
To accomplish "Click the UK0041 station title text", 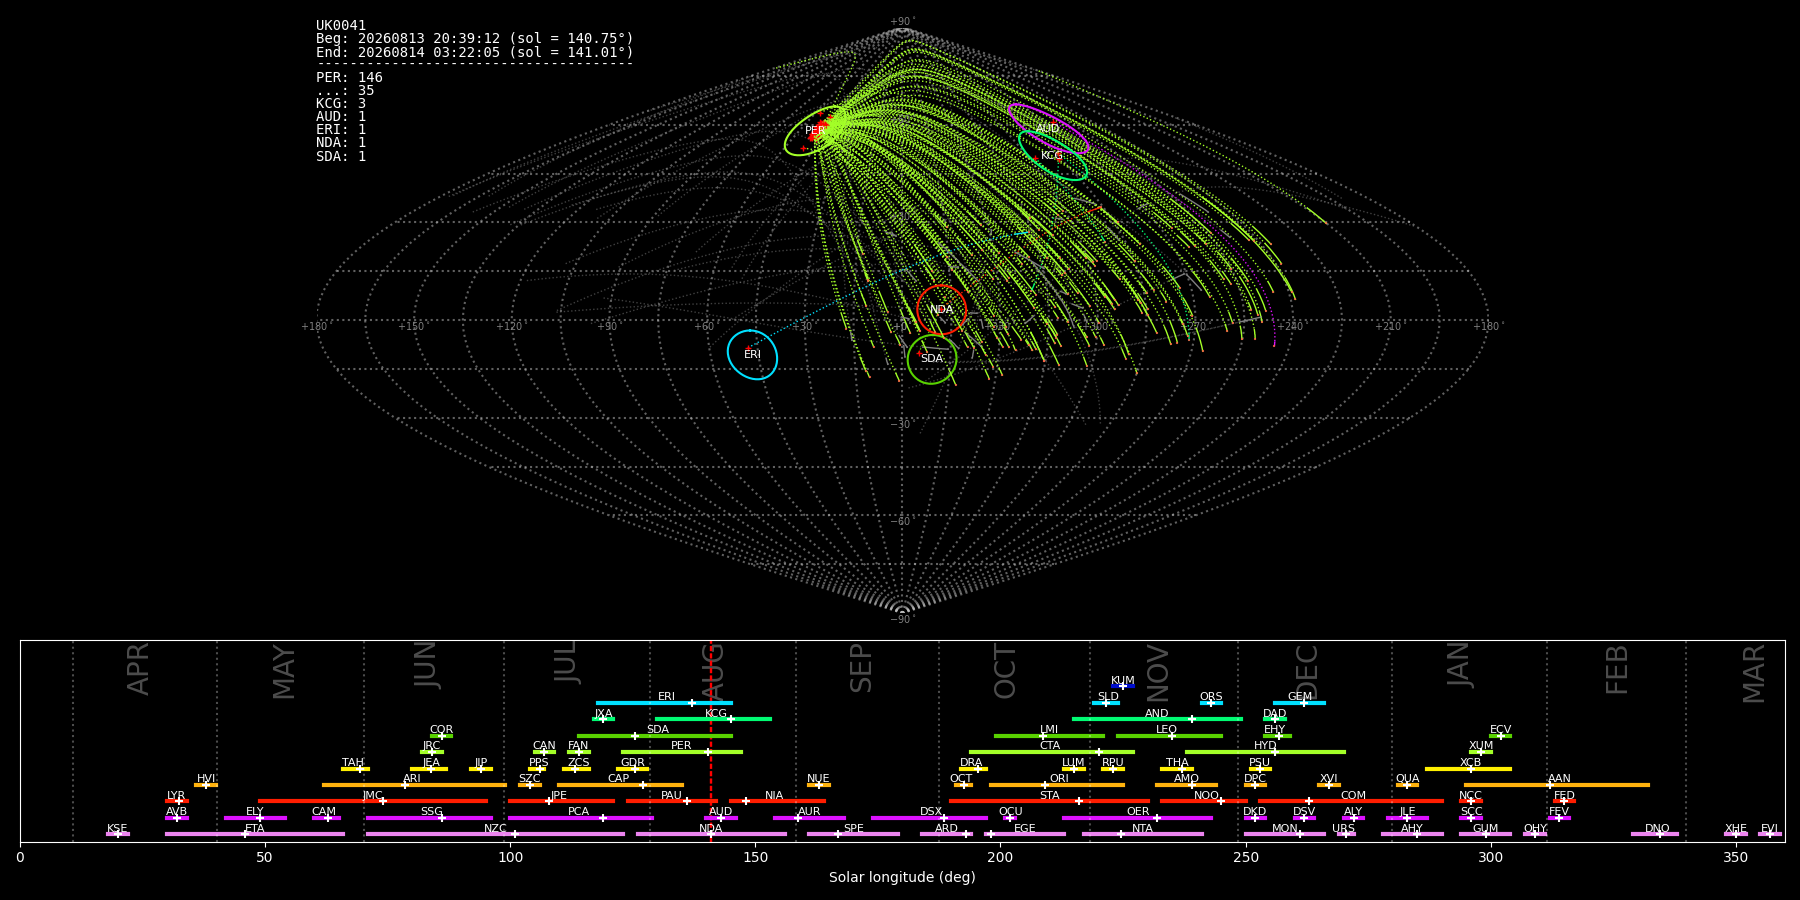I will pyautogui.click(x=341, y=26).
